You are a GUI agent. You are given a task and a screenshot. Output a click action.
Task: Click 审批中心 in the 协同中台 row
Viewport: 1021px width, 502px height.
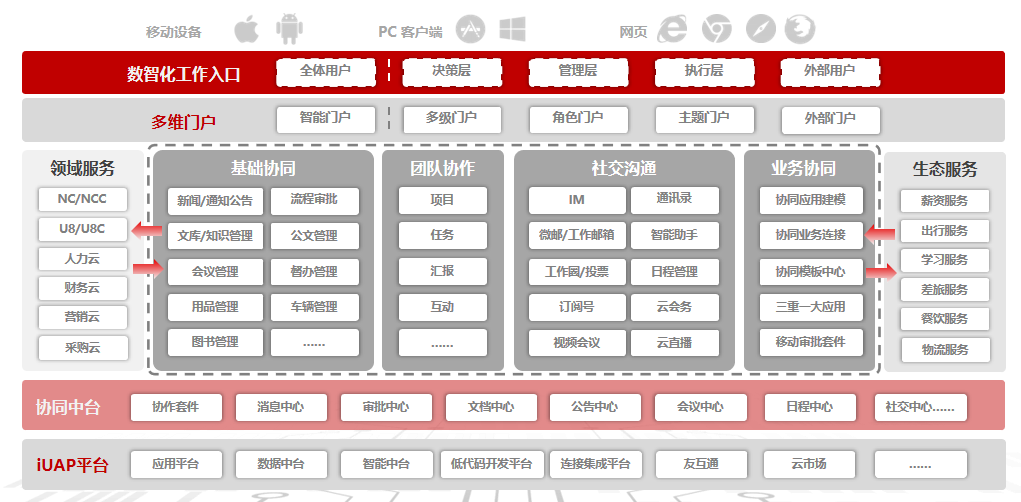coord(385,407)
